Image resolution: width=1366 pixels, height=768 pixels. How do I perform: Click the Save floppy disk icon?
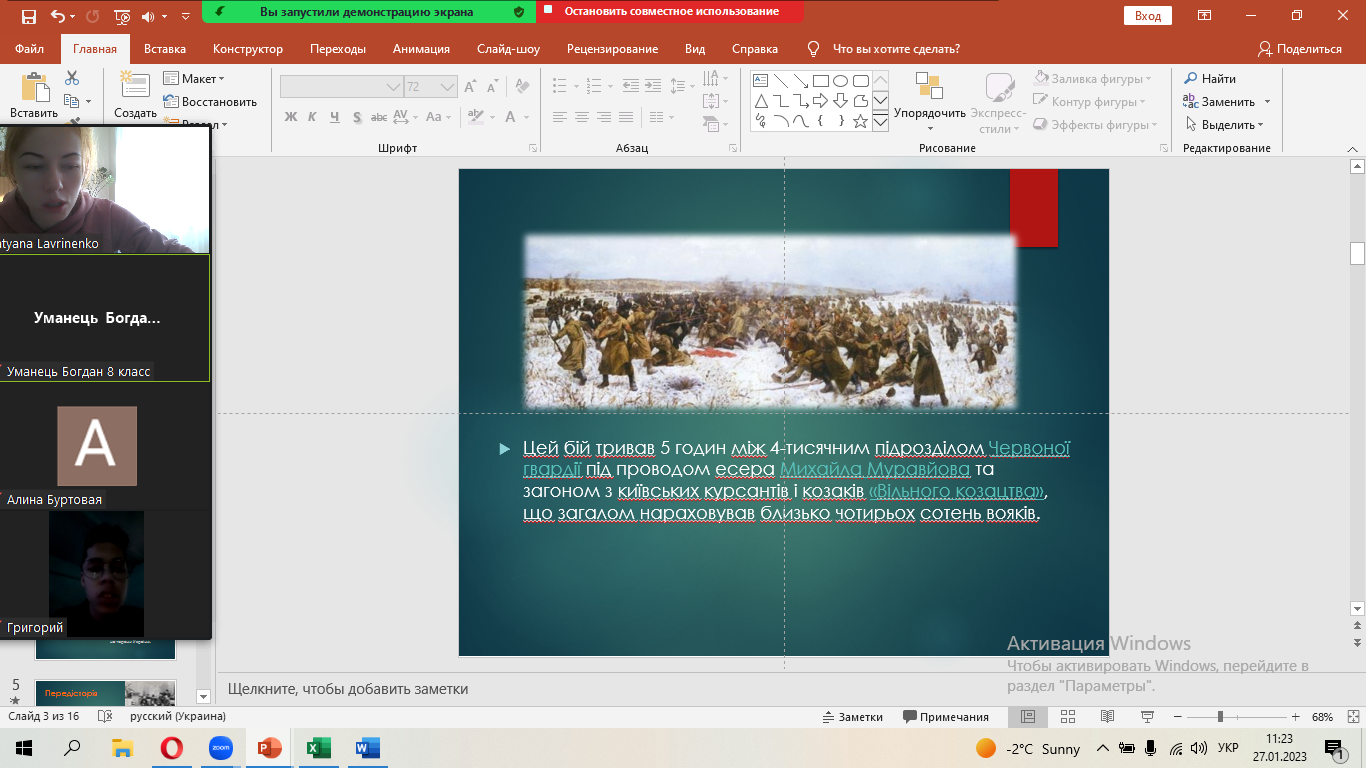(28, 17)
